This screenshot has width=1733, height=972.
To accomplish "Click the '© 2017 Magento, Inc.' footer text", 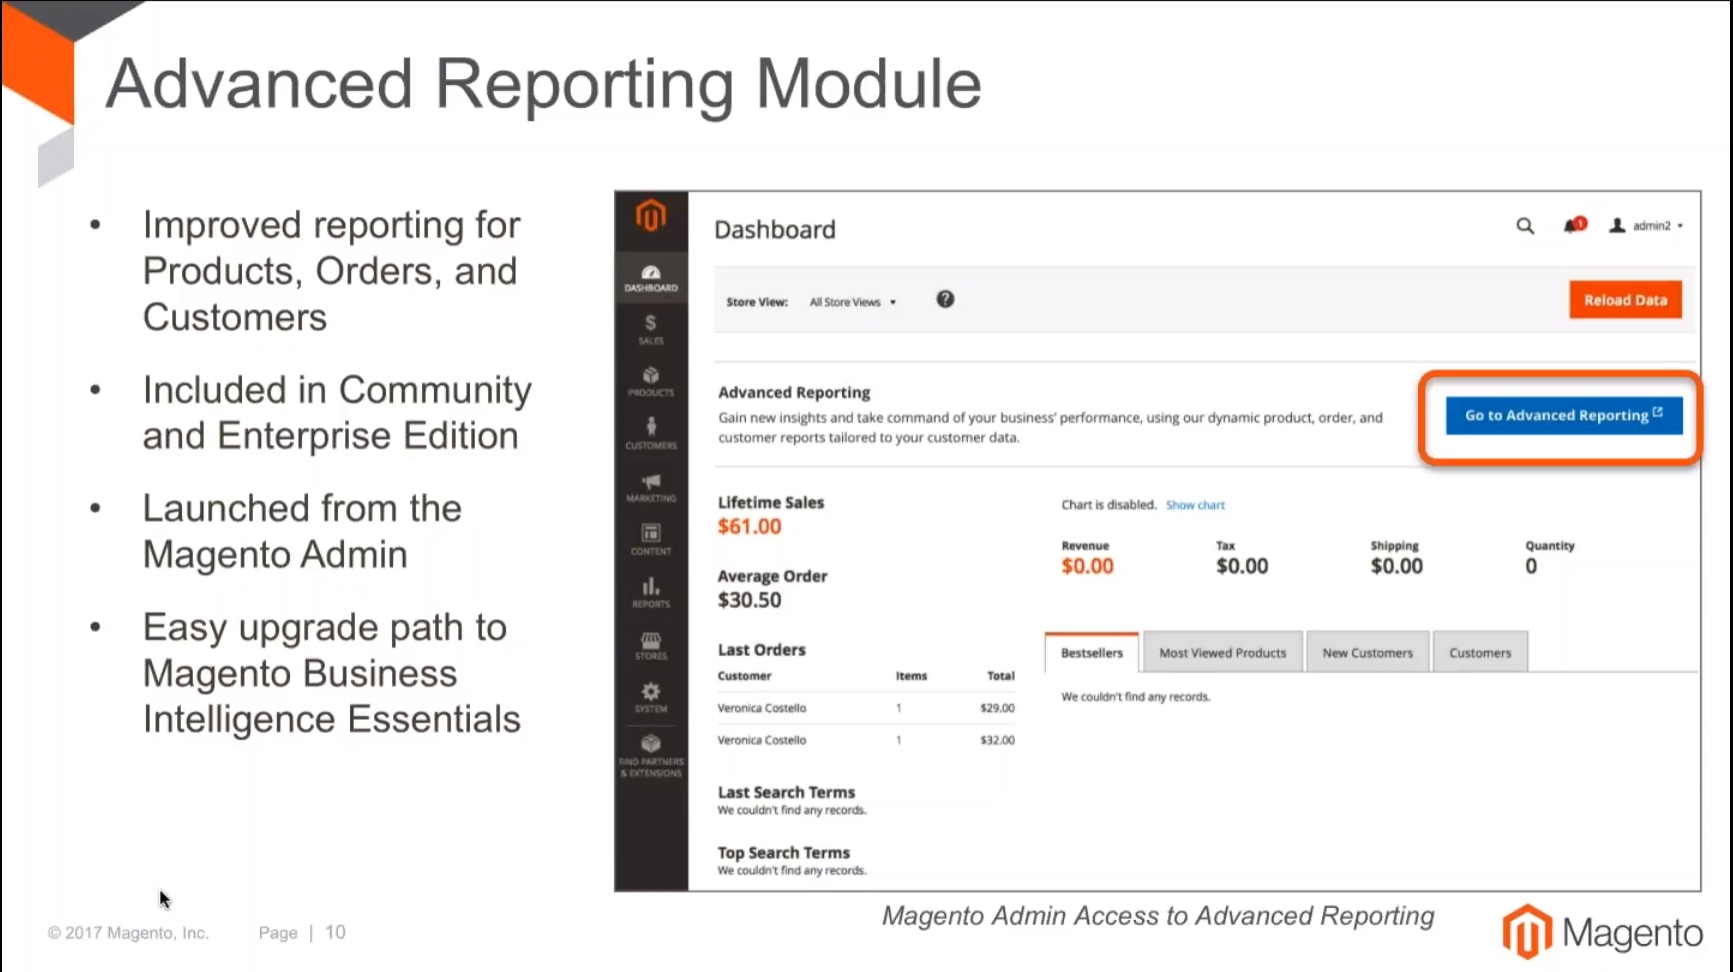I will 128,933.
